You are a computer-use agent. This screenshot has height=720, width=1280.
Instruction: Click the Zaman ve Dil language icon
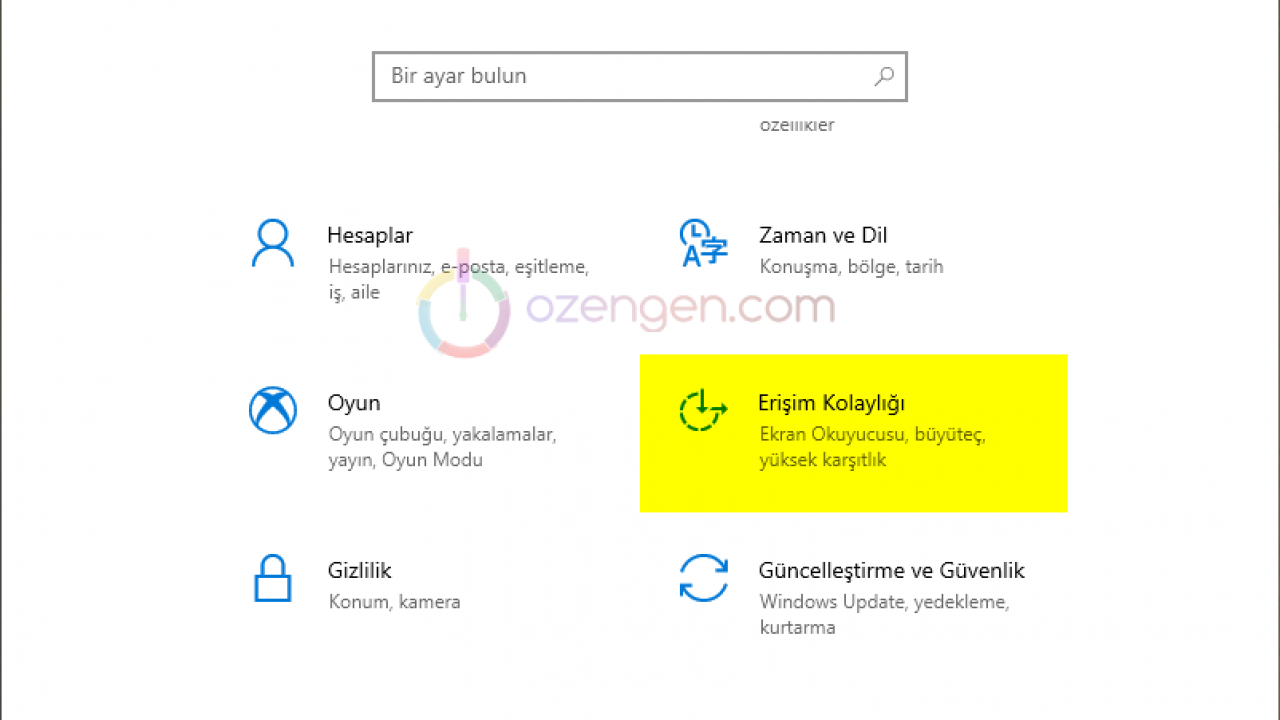coord(703,244)
